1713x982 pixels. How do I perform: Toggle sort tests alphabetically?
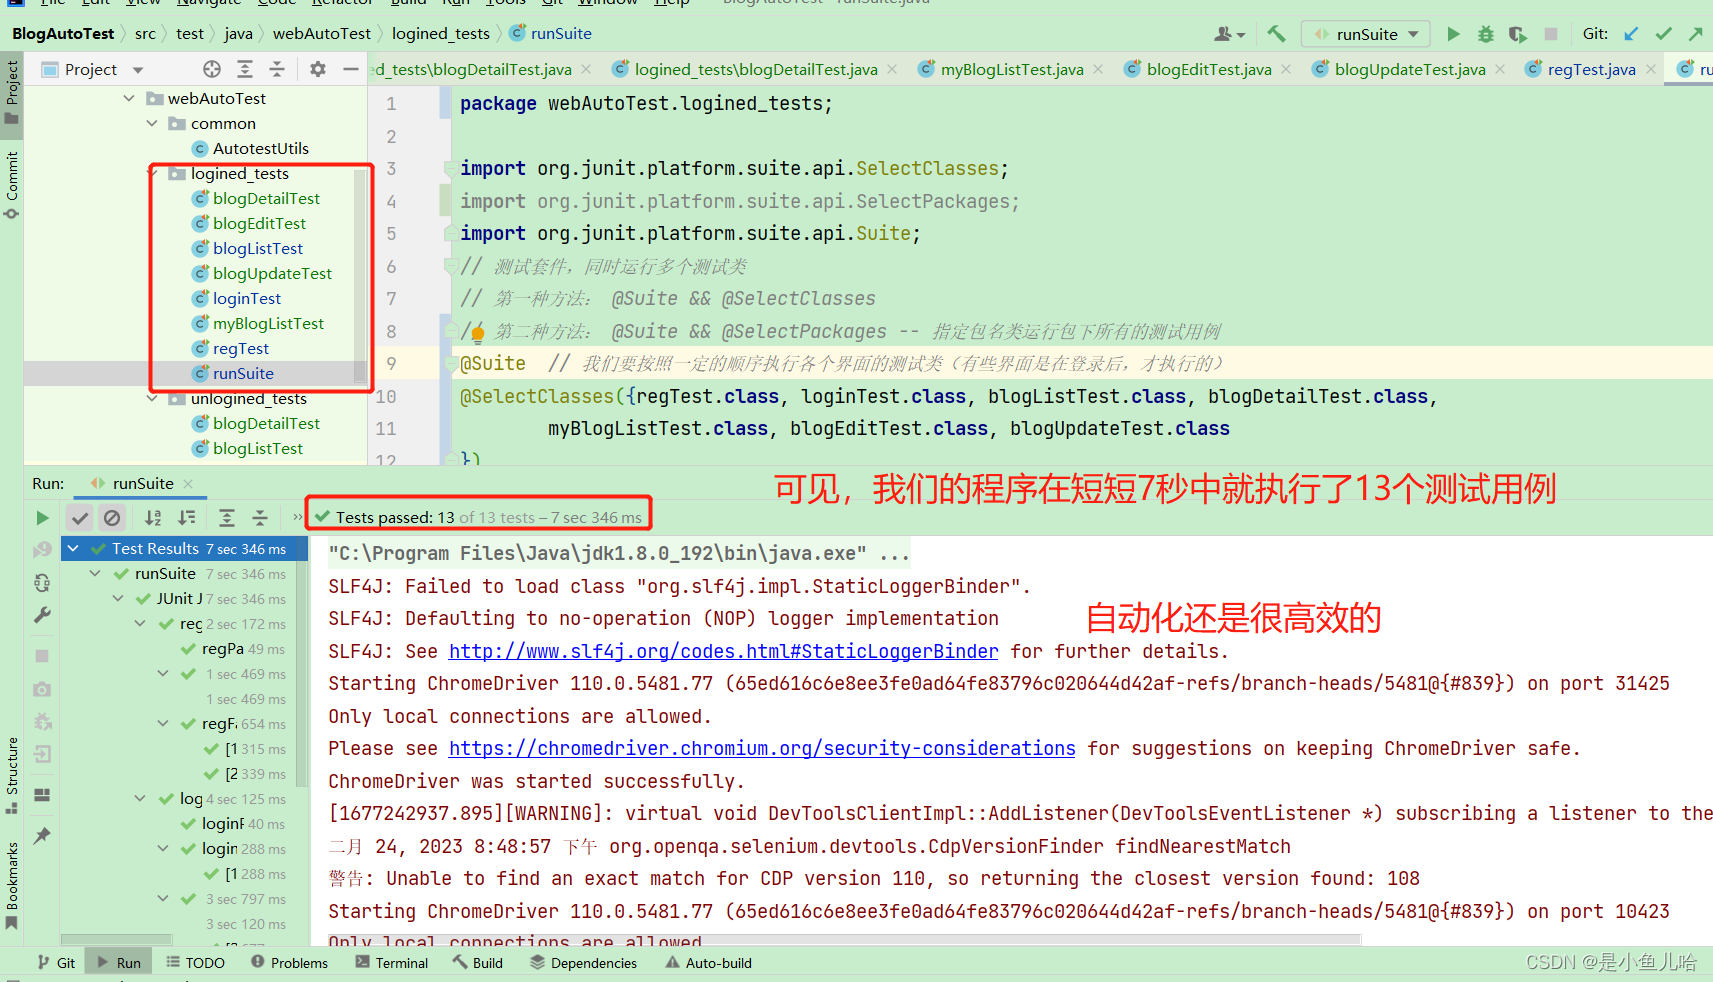pos(153,517)
